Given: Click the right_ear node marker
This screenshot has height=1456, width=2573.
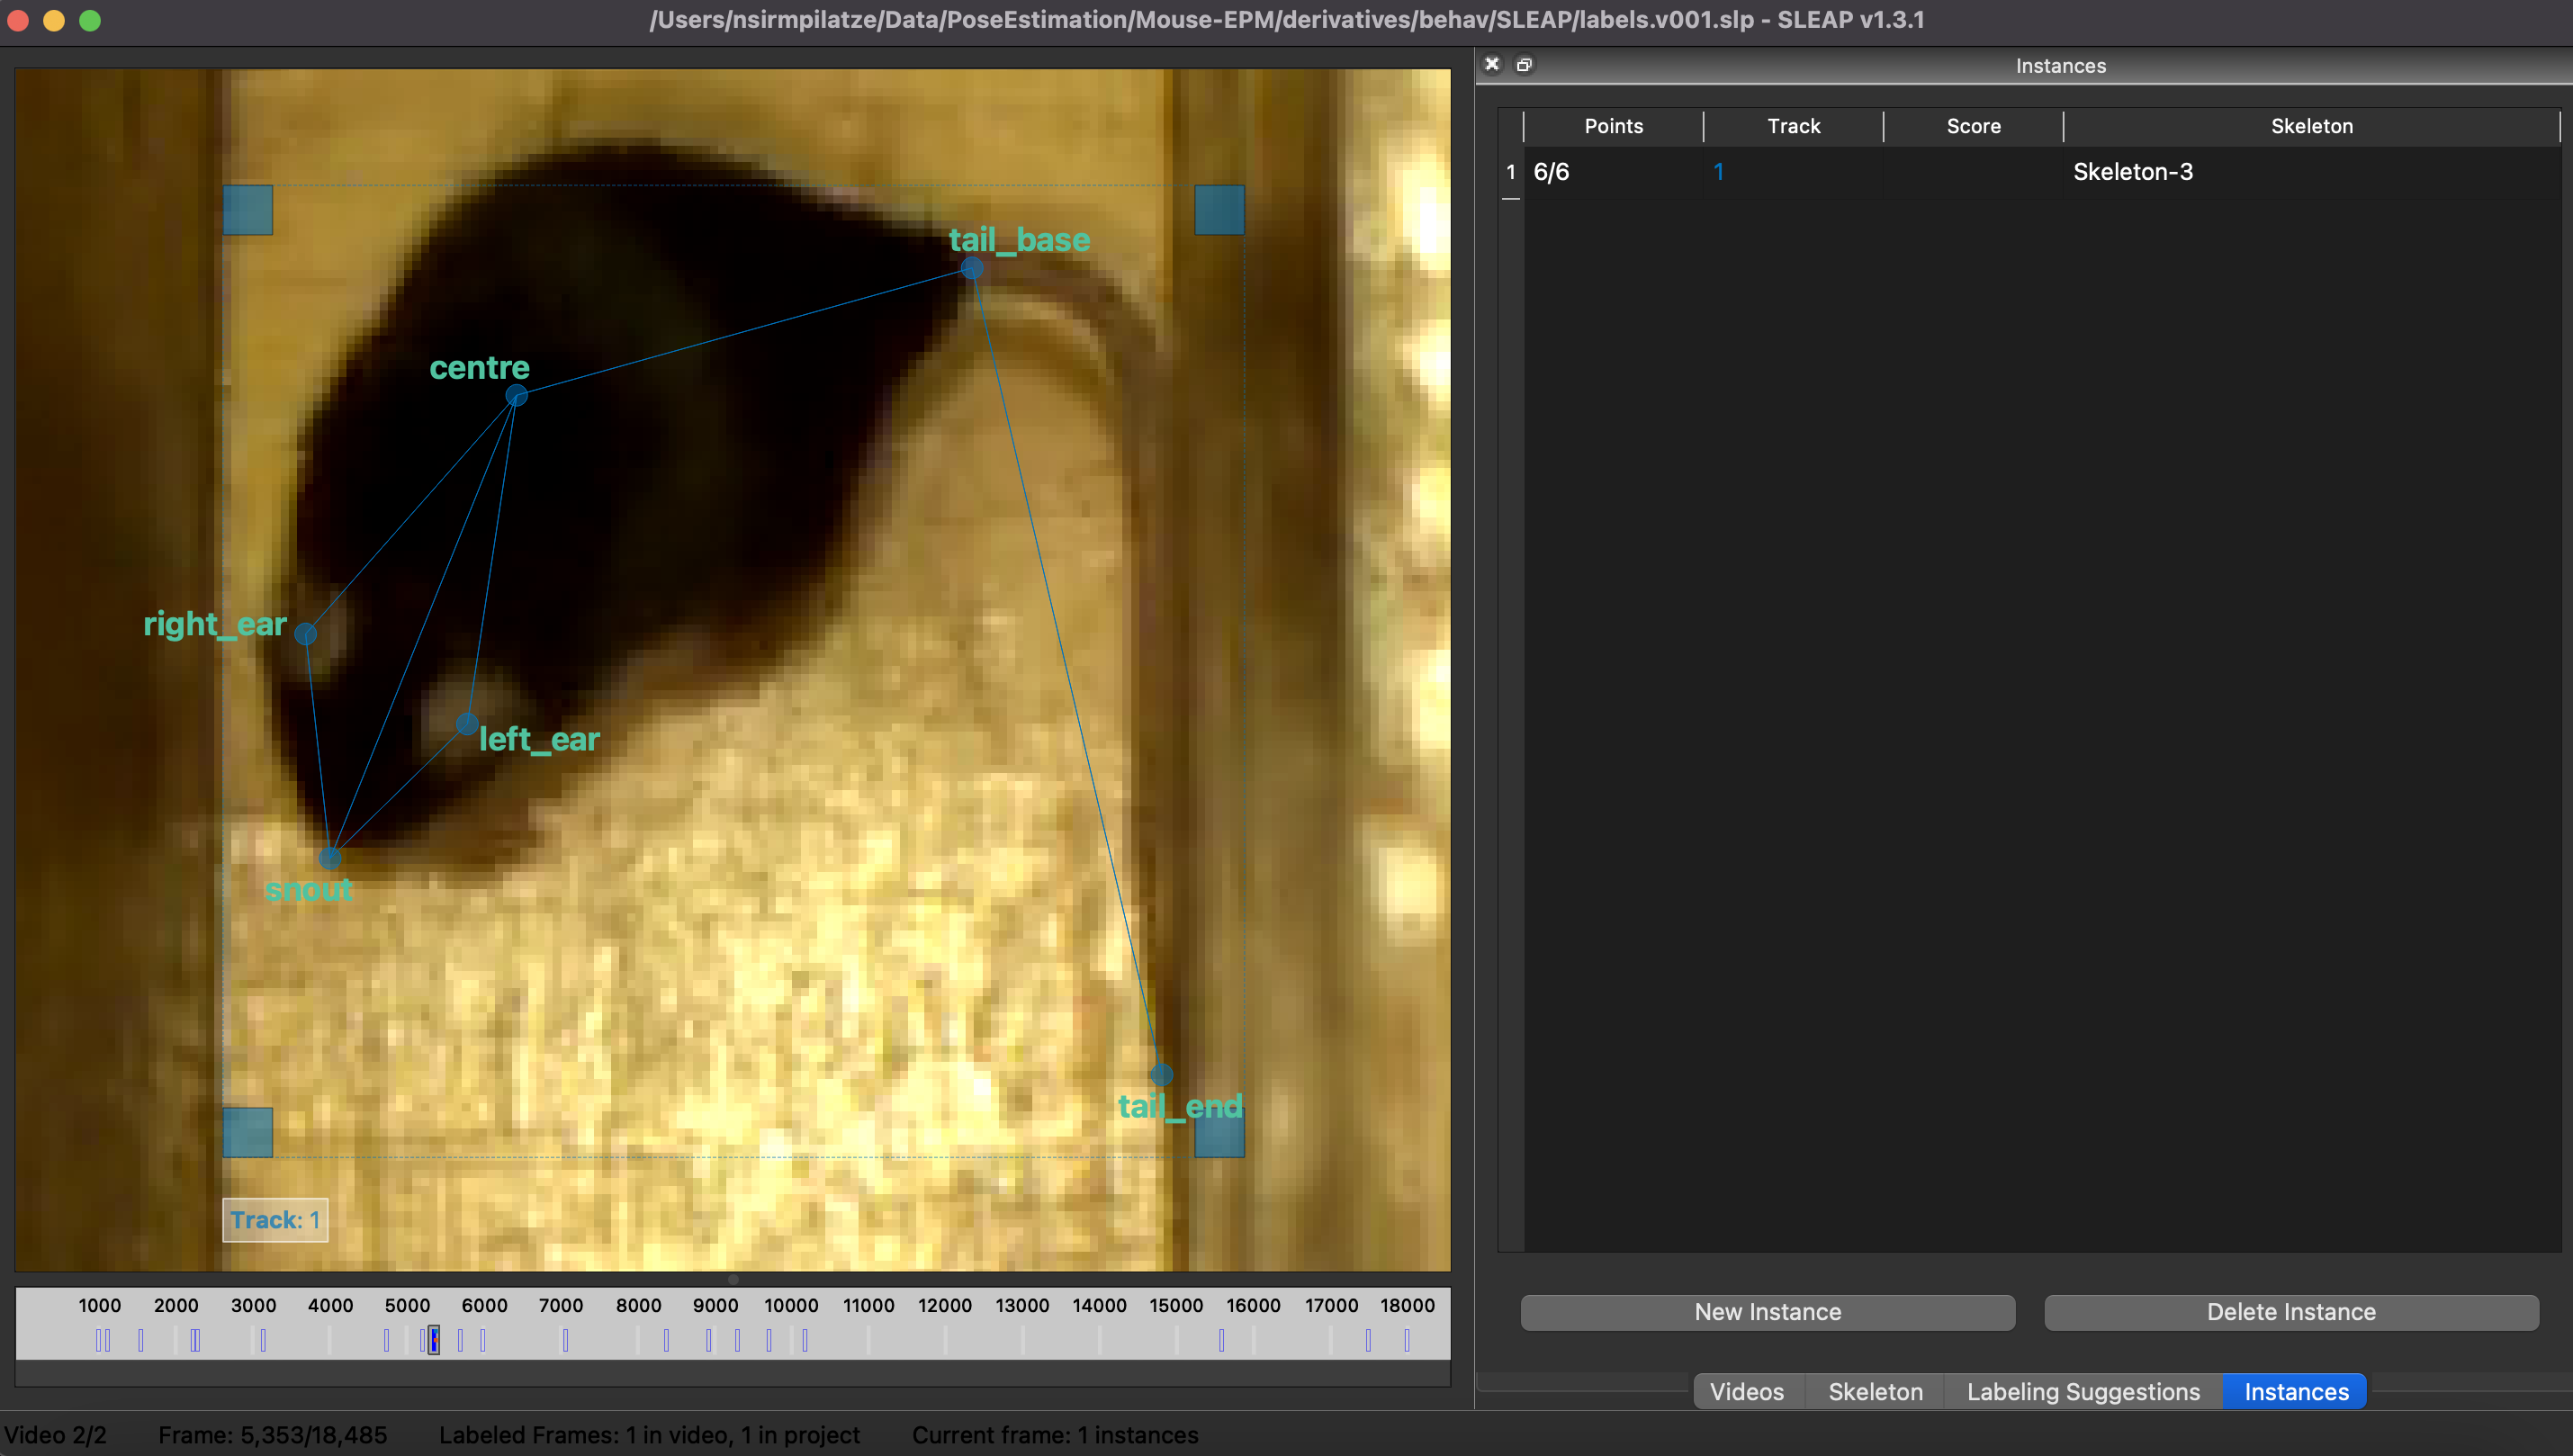Looking at the screenshot, I should pyautogui.click(x=306, y=634).
